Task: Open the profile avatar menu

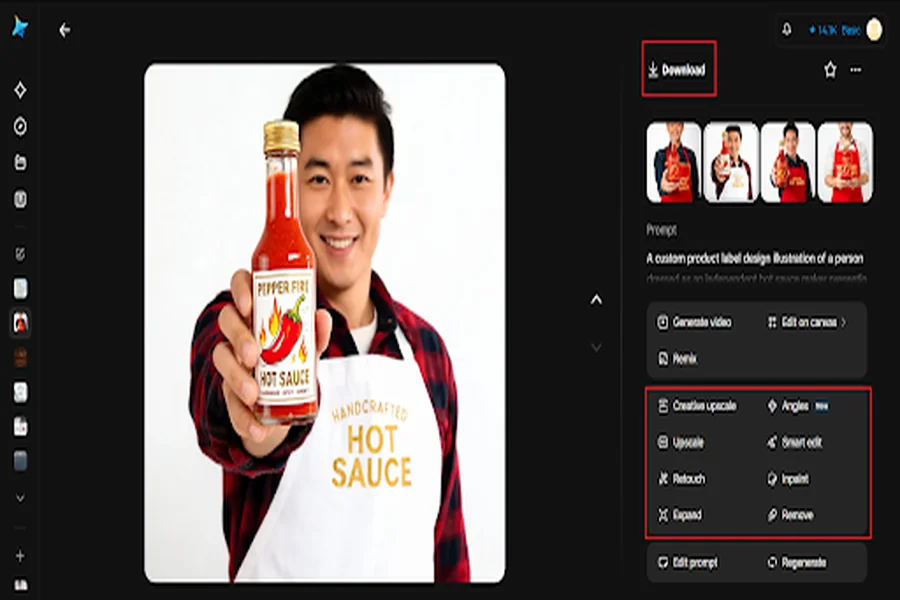Action: pyautogui.click(x=874, y=30)
